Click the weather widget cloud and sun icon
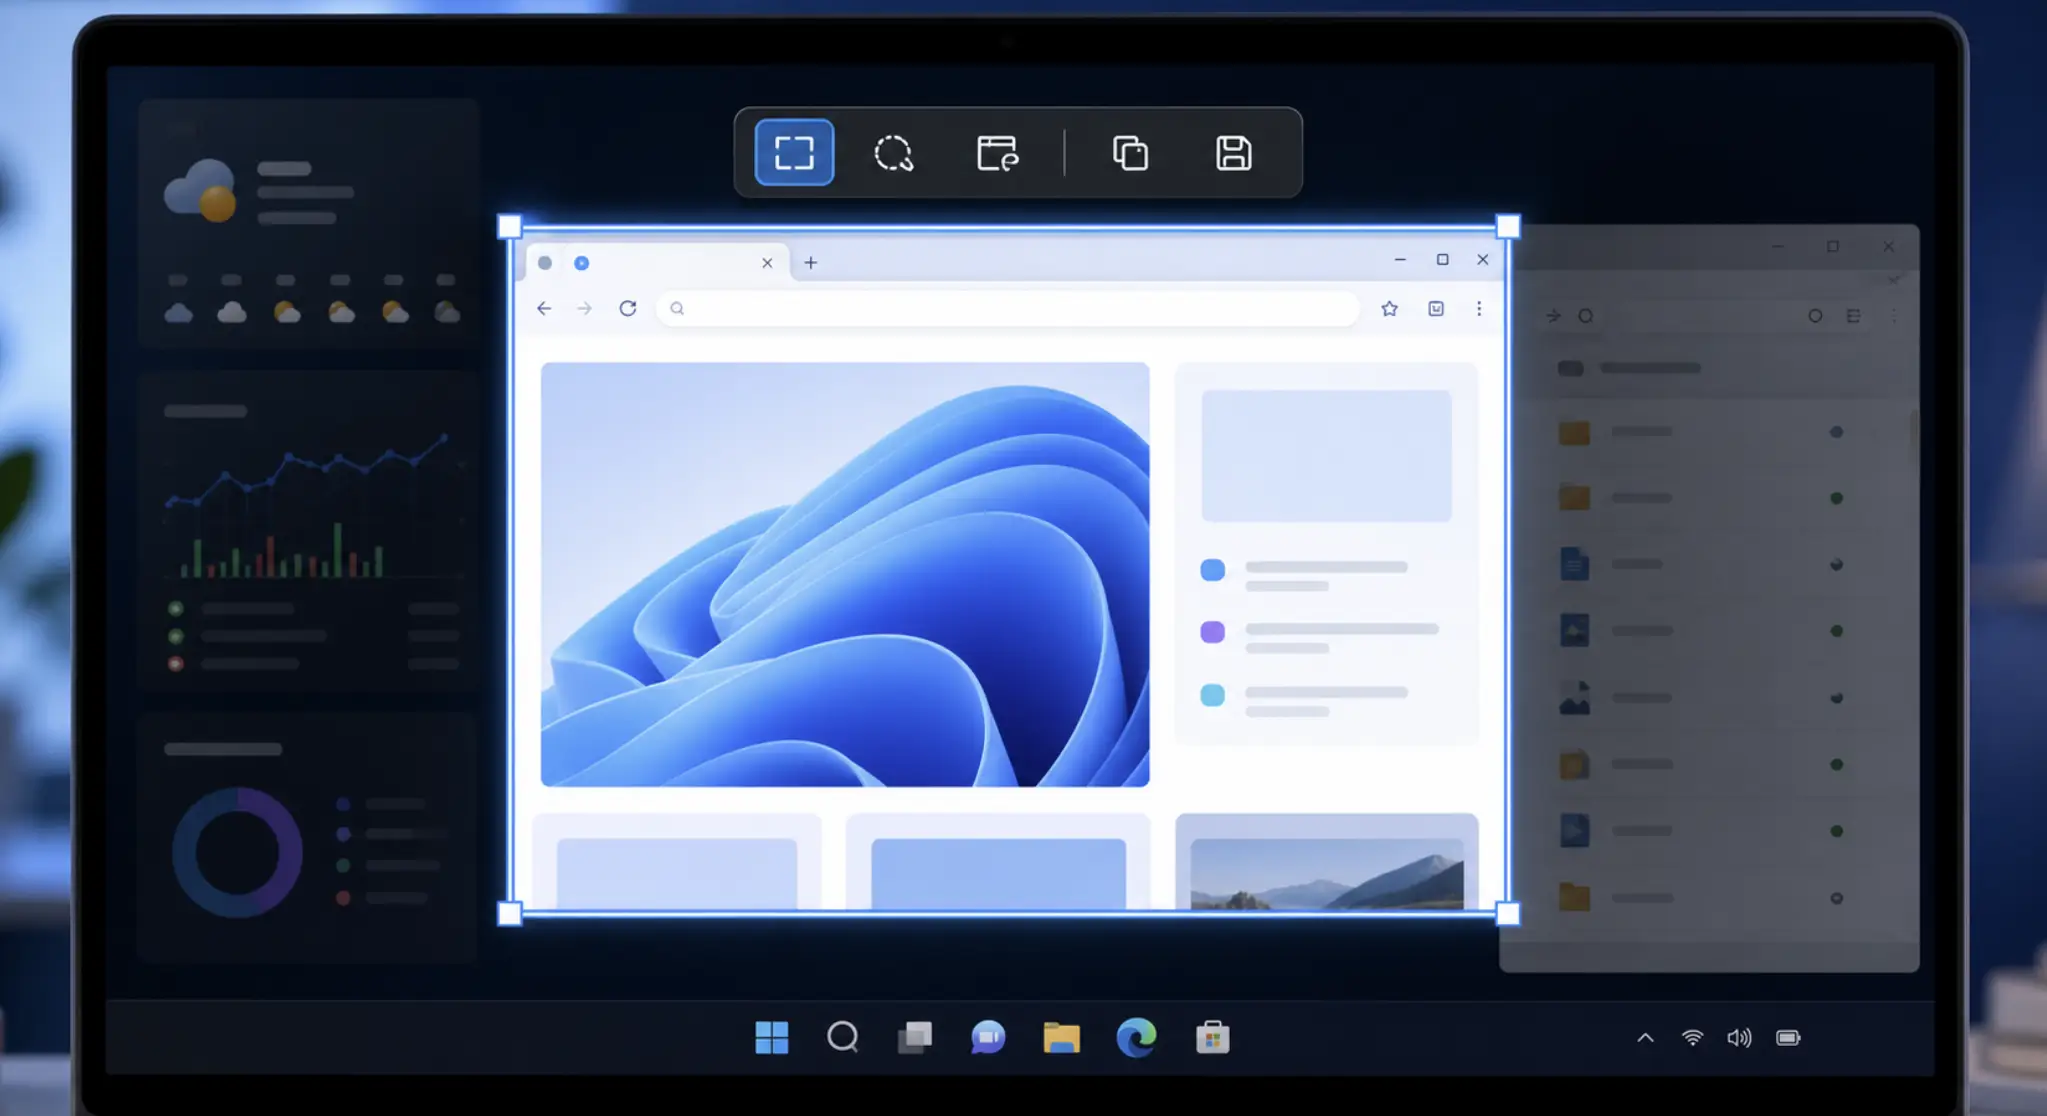The image size is (2047, 1116). (201, 189)
